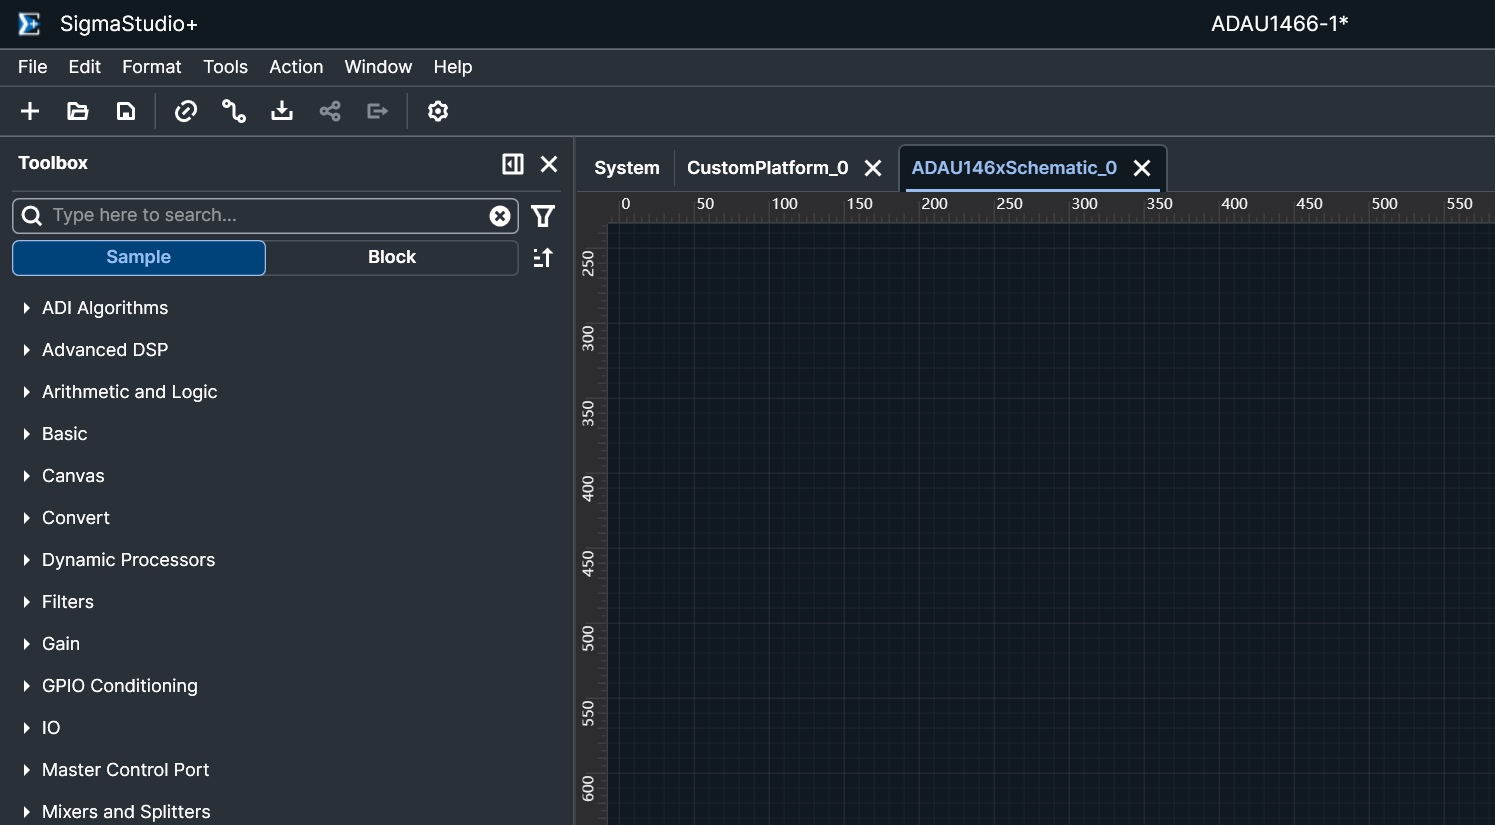The image size is (1495, 825).
Task: Select the ADAU146xSchematic_0 tab
Action: (x=1014, y=168)
